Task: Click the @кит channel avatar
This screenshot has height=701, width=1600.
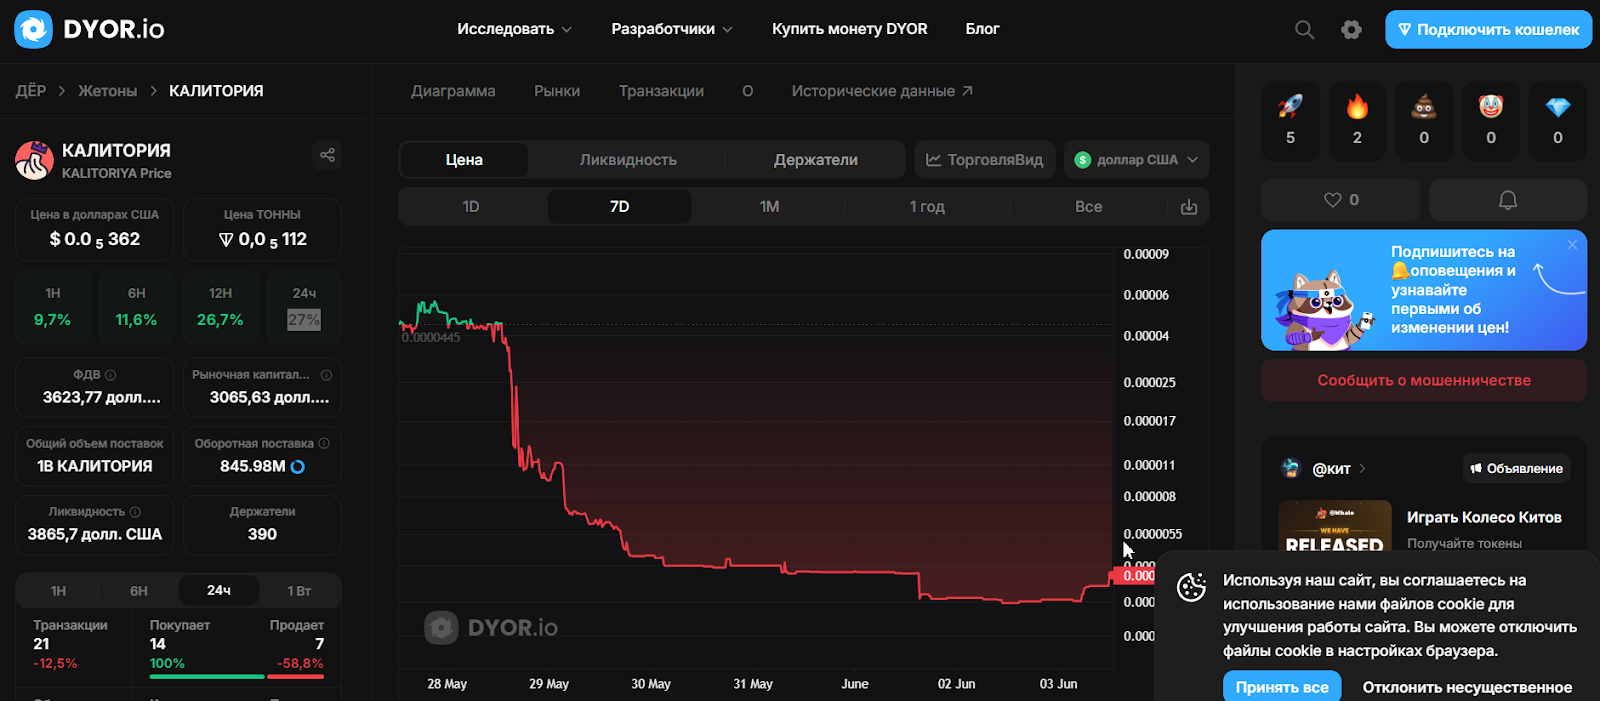Action: [x=1291, y=468]
